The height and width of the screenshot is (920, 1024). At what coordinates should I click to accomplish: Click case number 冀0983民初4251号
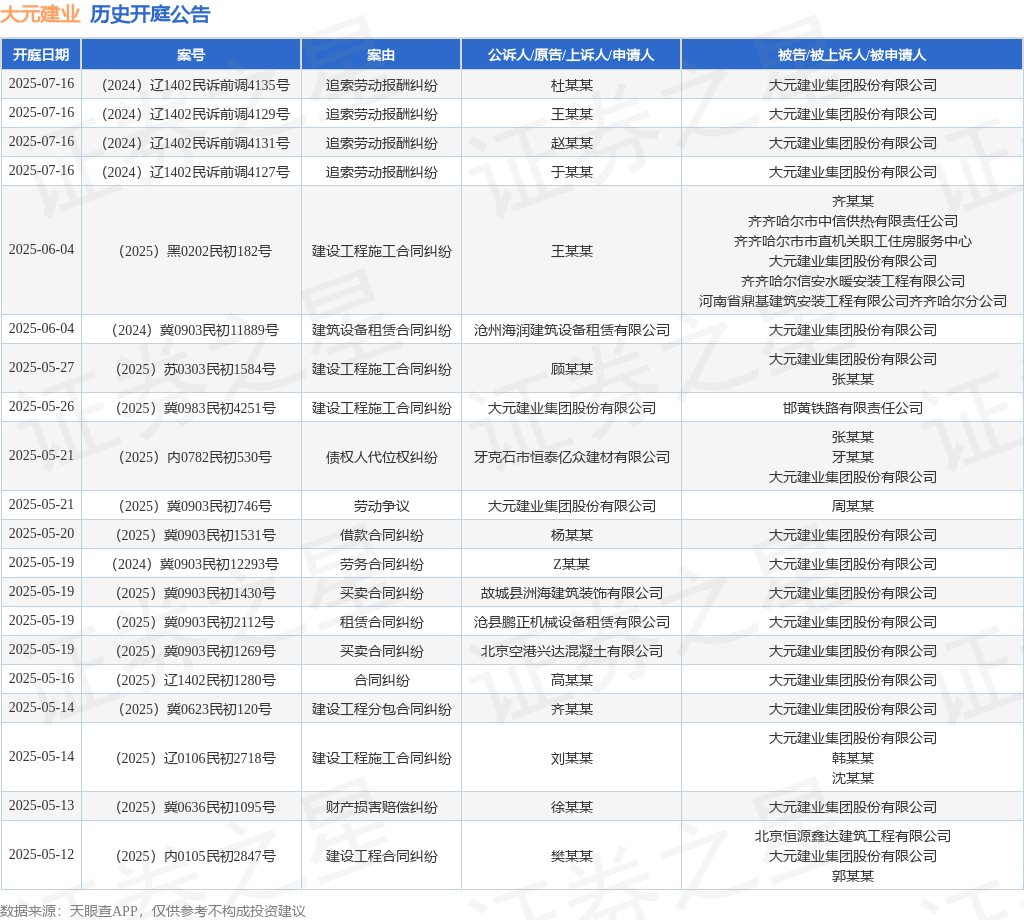[195, 409]
